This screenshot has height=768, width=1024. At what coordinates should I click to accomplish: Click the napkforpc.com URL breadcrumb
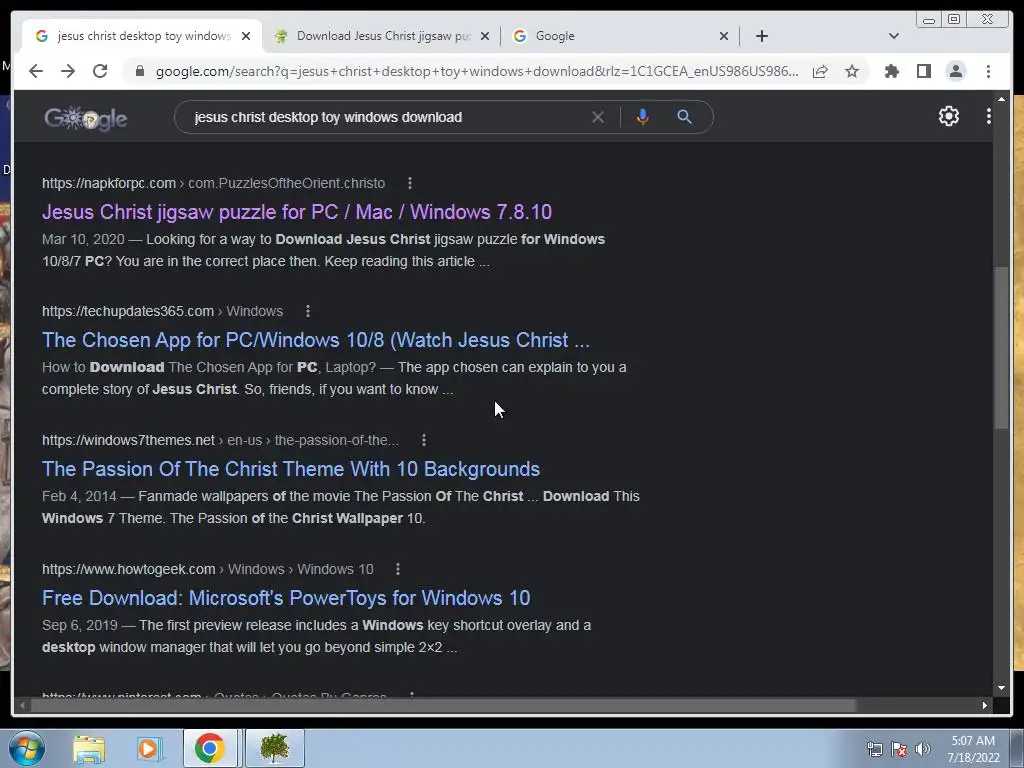pos(214,184)
